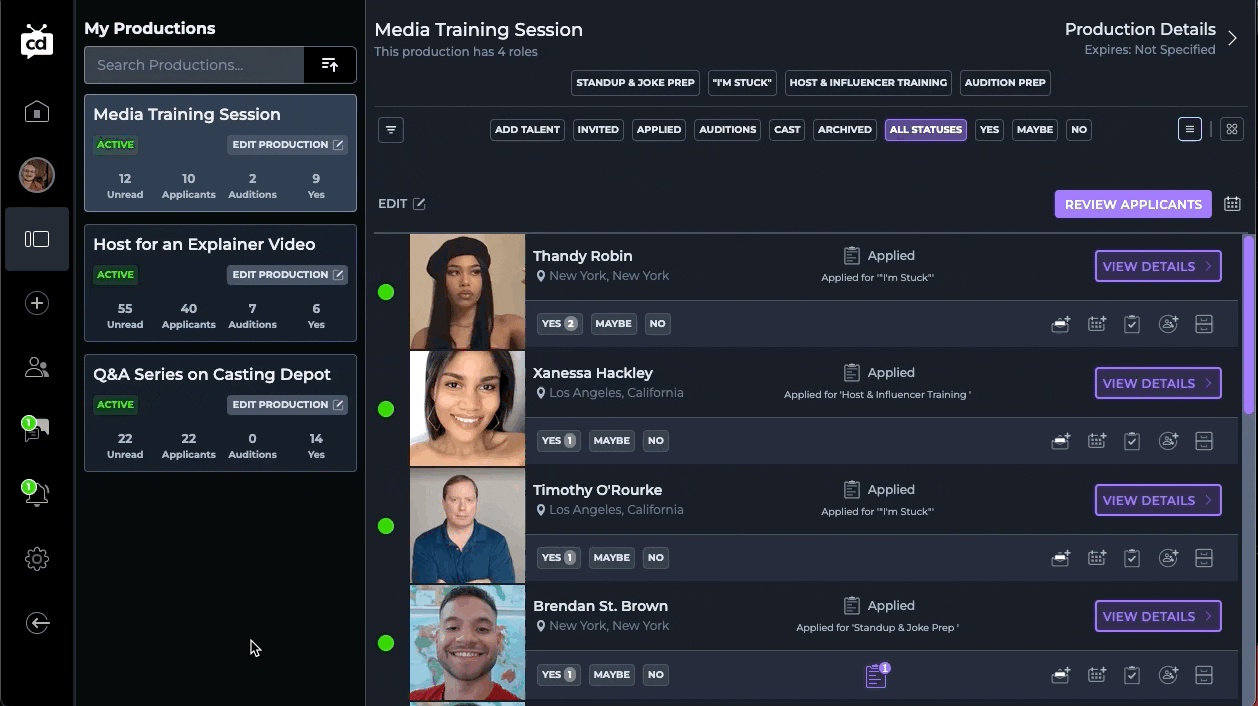Open messages icon with green badge
The width and height of the screenshot is (1258, 706).
tap(36, 430)
